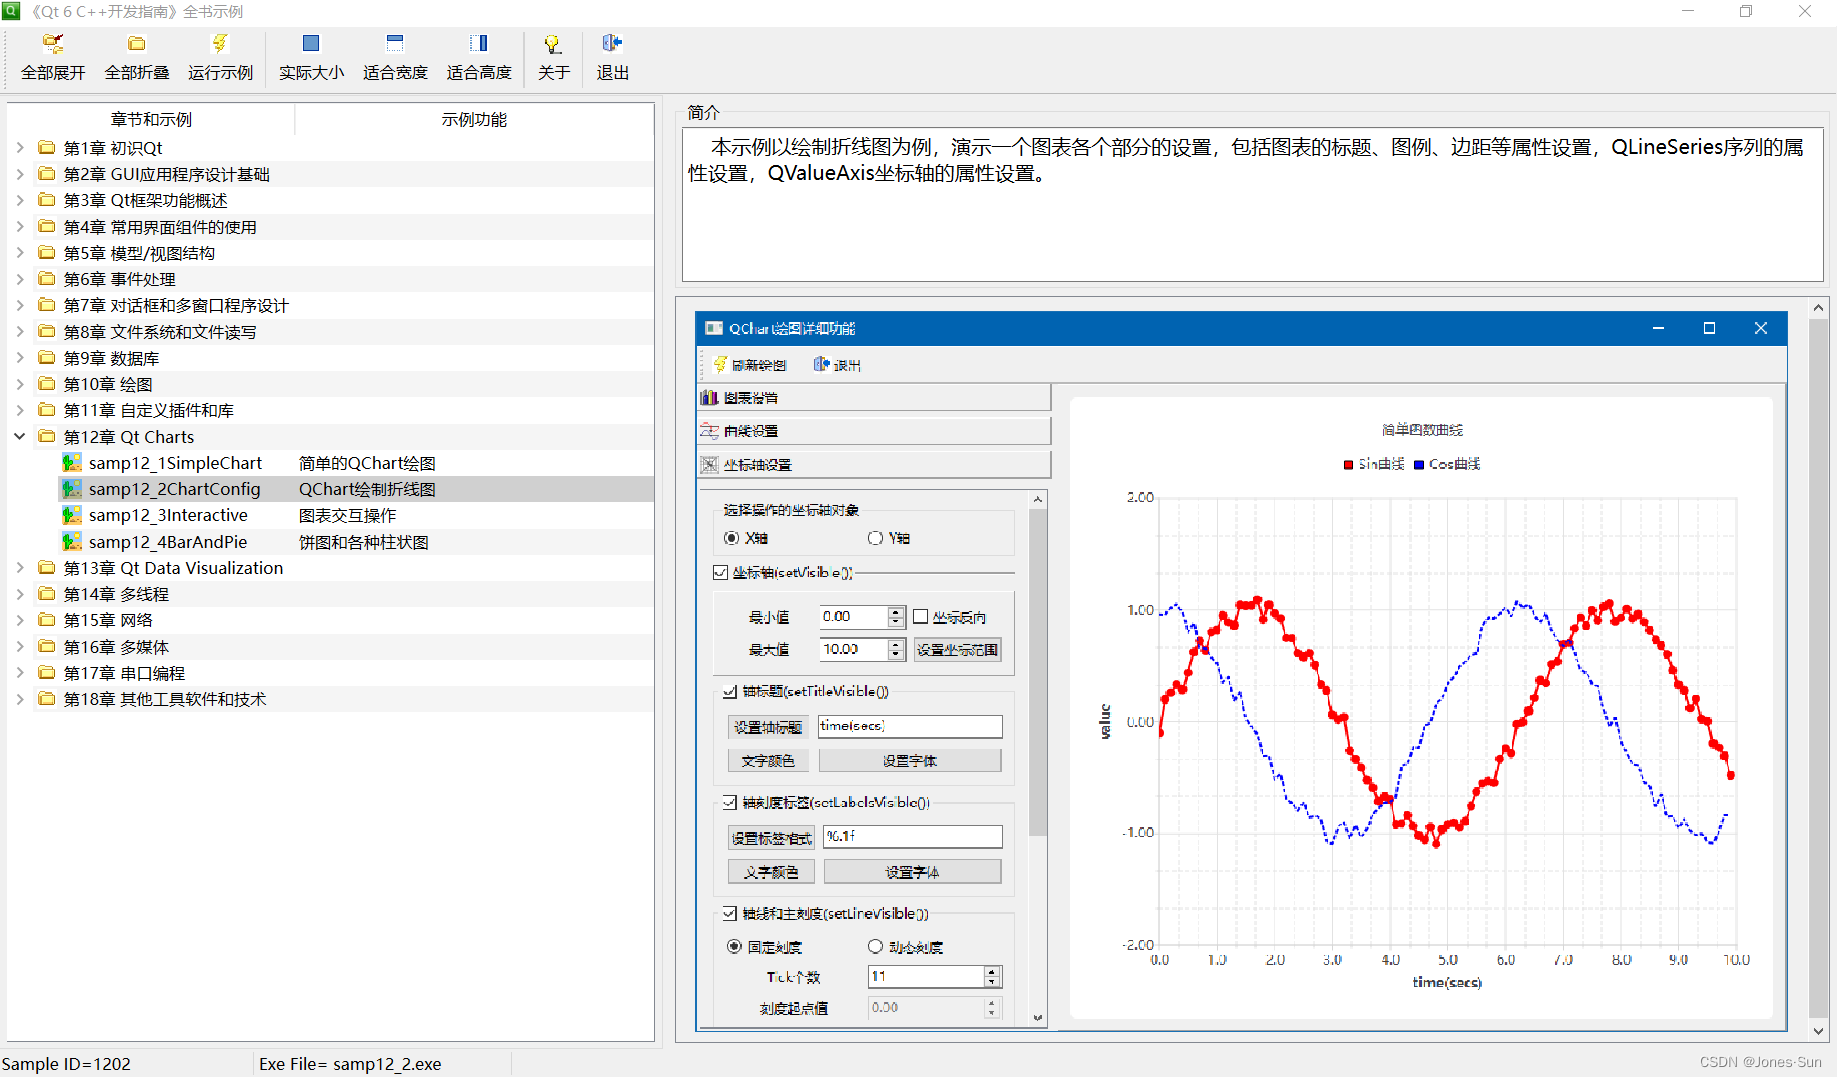This screenshot has width=1837, height=1077.
Task: Open the 关于 about dialog
Action: click(553, 43)
